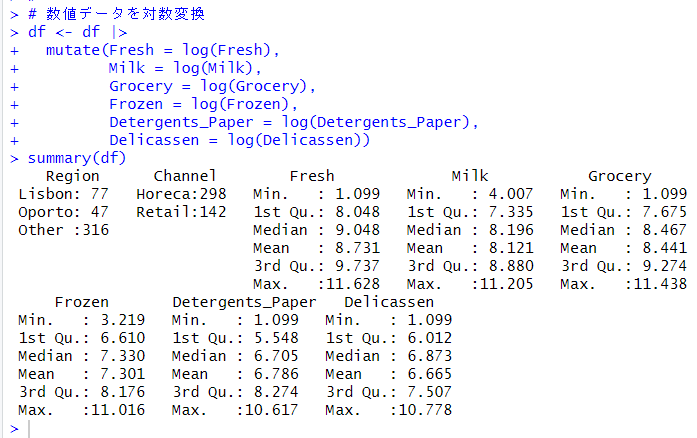This screenshot has height=438, width=697.
Task: Click the 'Other :316' entry
Action: 64,230
